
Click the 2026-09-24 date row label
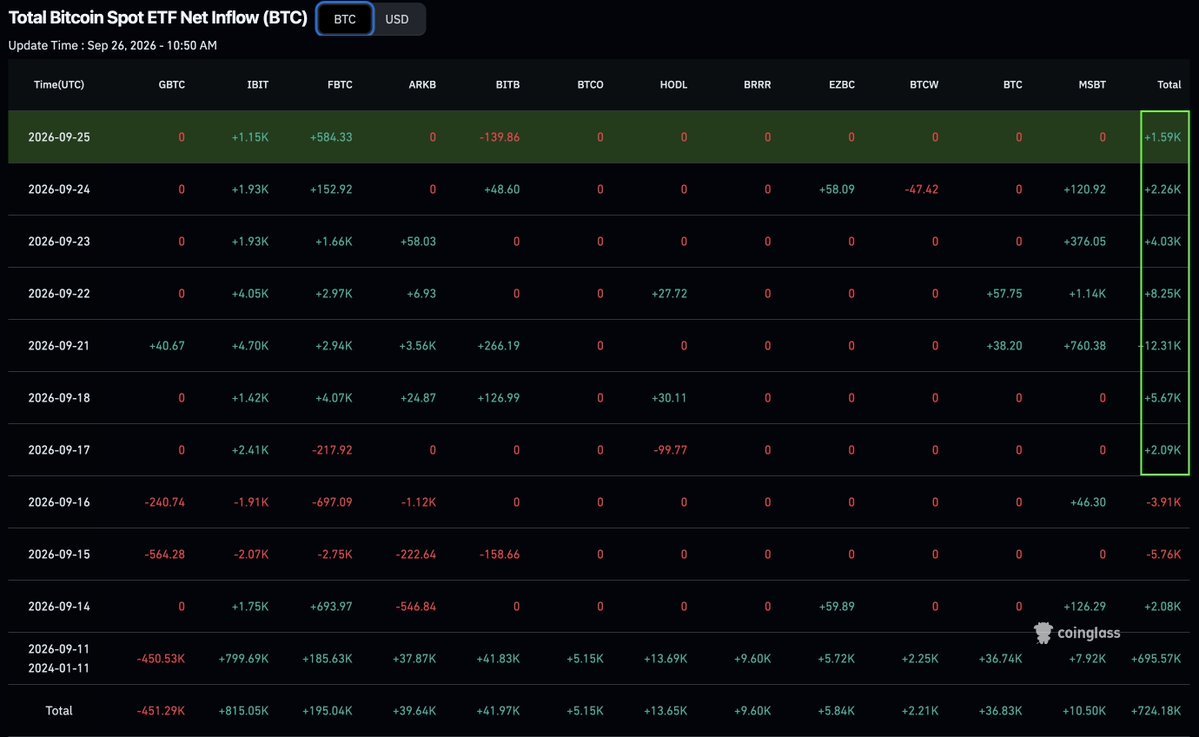coord(59,190)
